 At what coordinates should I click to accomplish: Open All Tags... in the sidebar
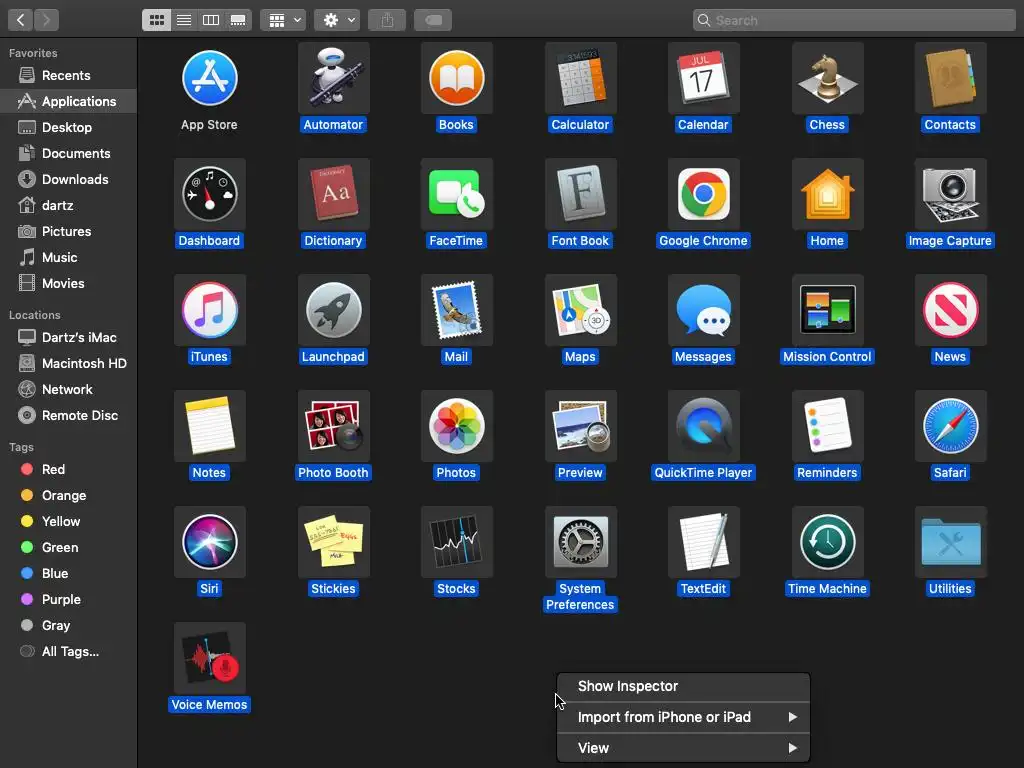(69, 651)
